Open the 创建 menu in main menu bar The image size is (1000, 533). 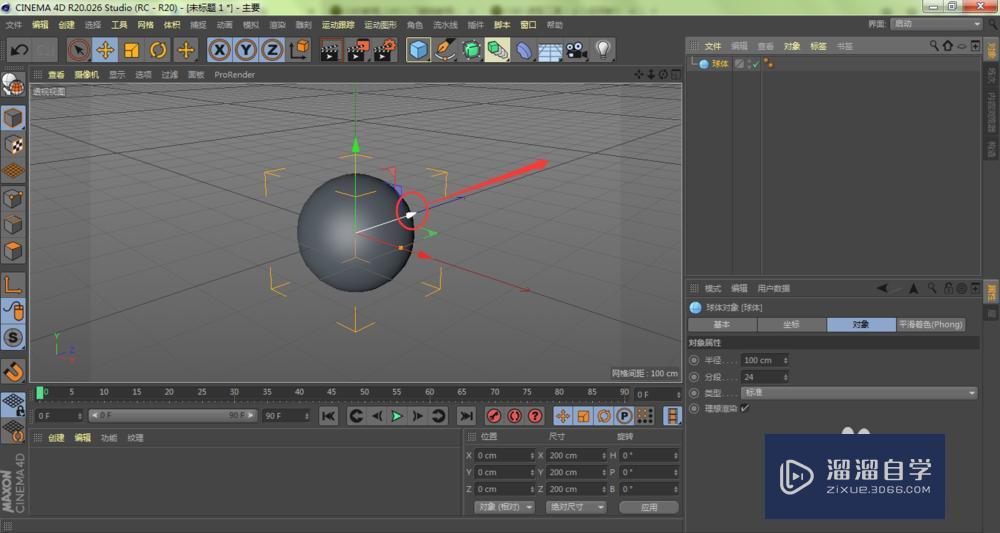(66, 25)
